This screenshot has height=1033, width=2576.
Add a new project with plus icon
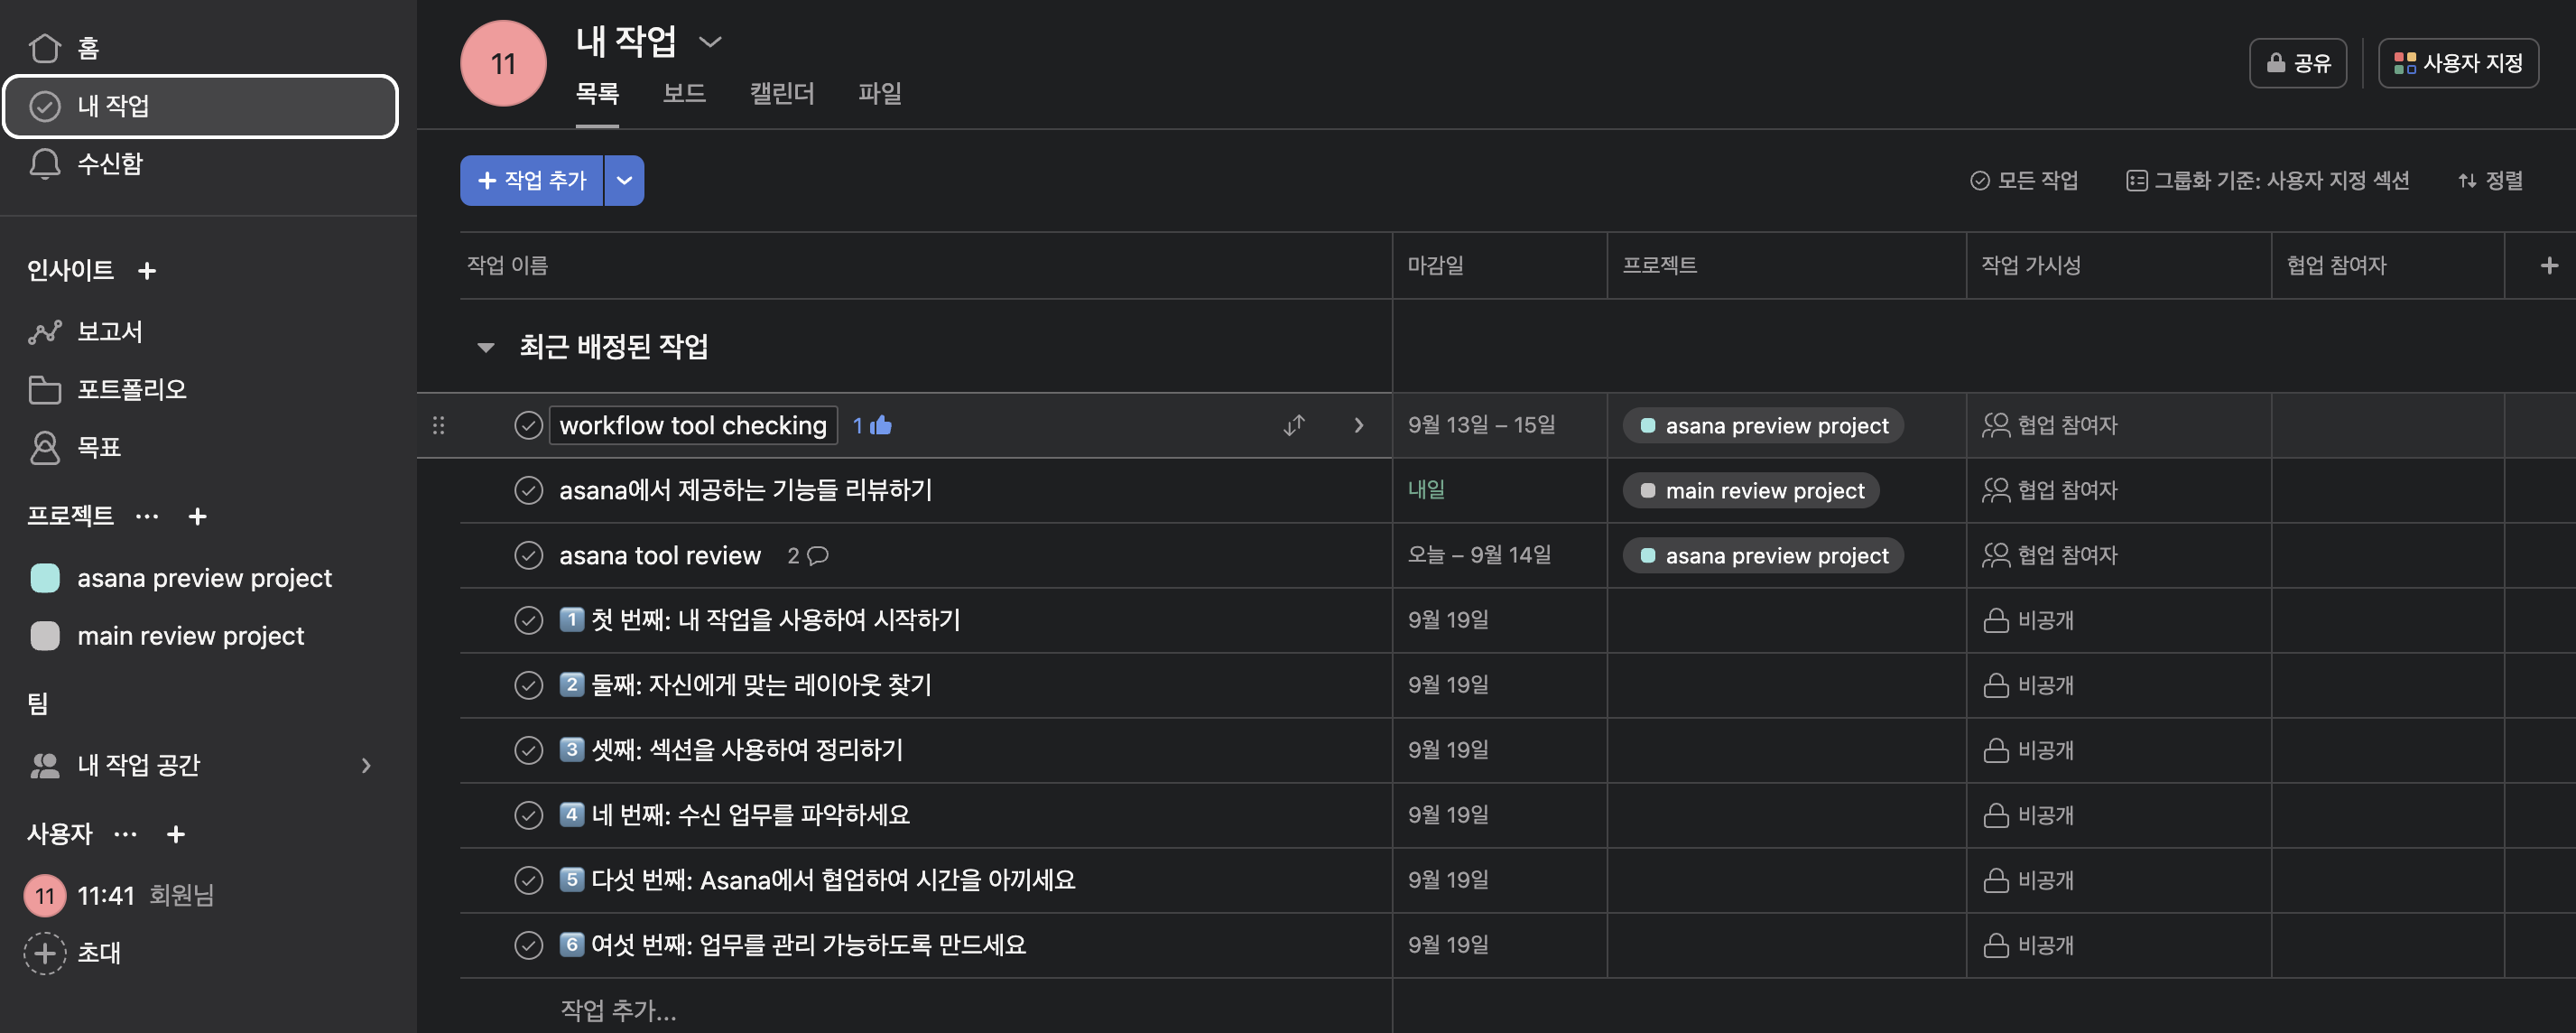pos(198,516)
